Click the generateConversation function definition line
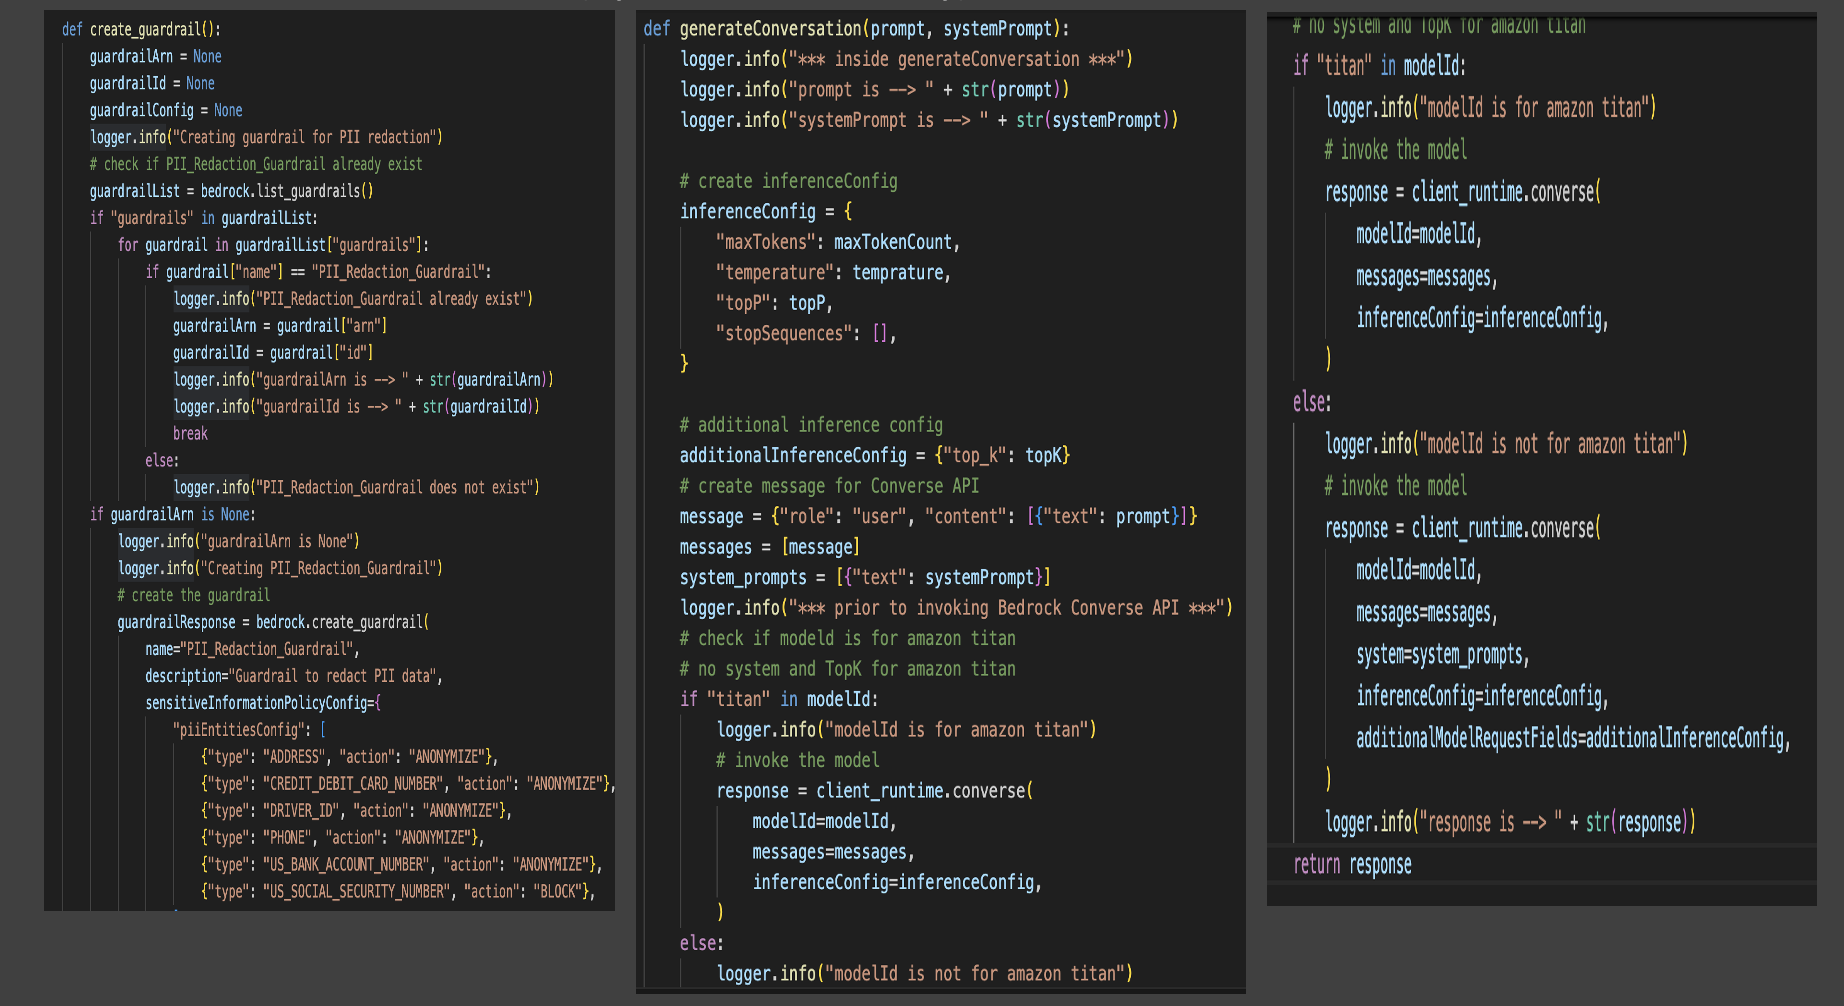This screenshot has width=1844, height=1006. [x=856, y=29]
